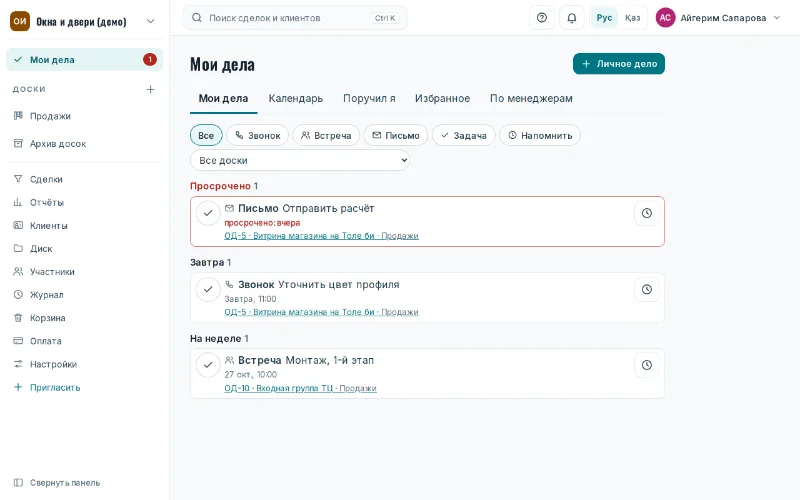The height and width of the screenshot is (500, 800).
Task: Switch to the Календарь tab
Action: point(296,98)
